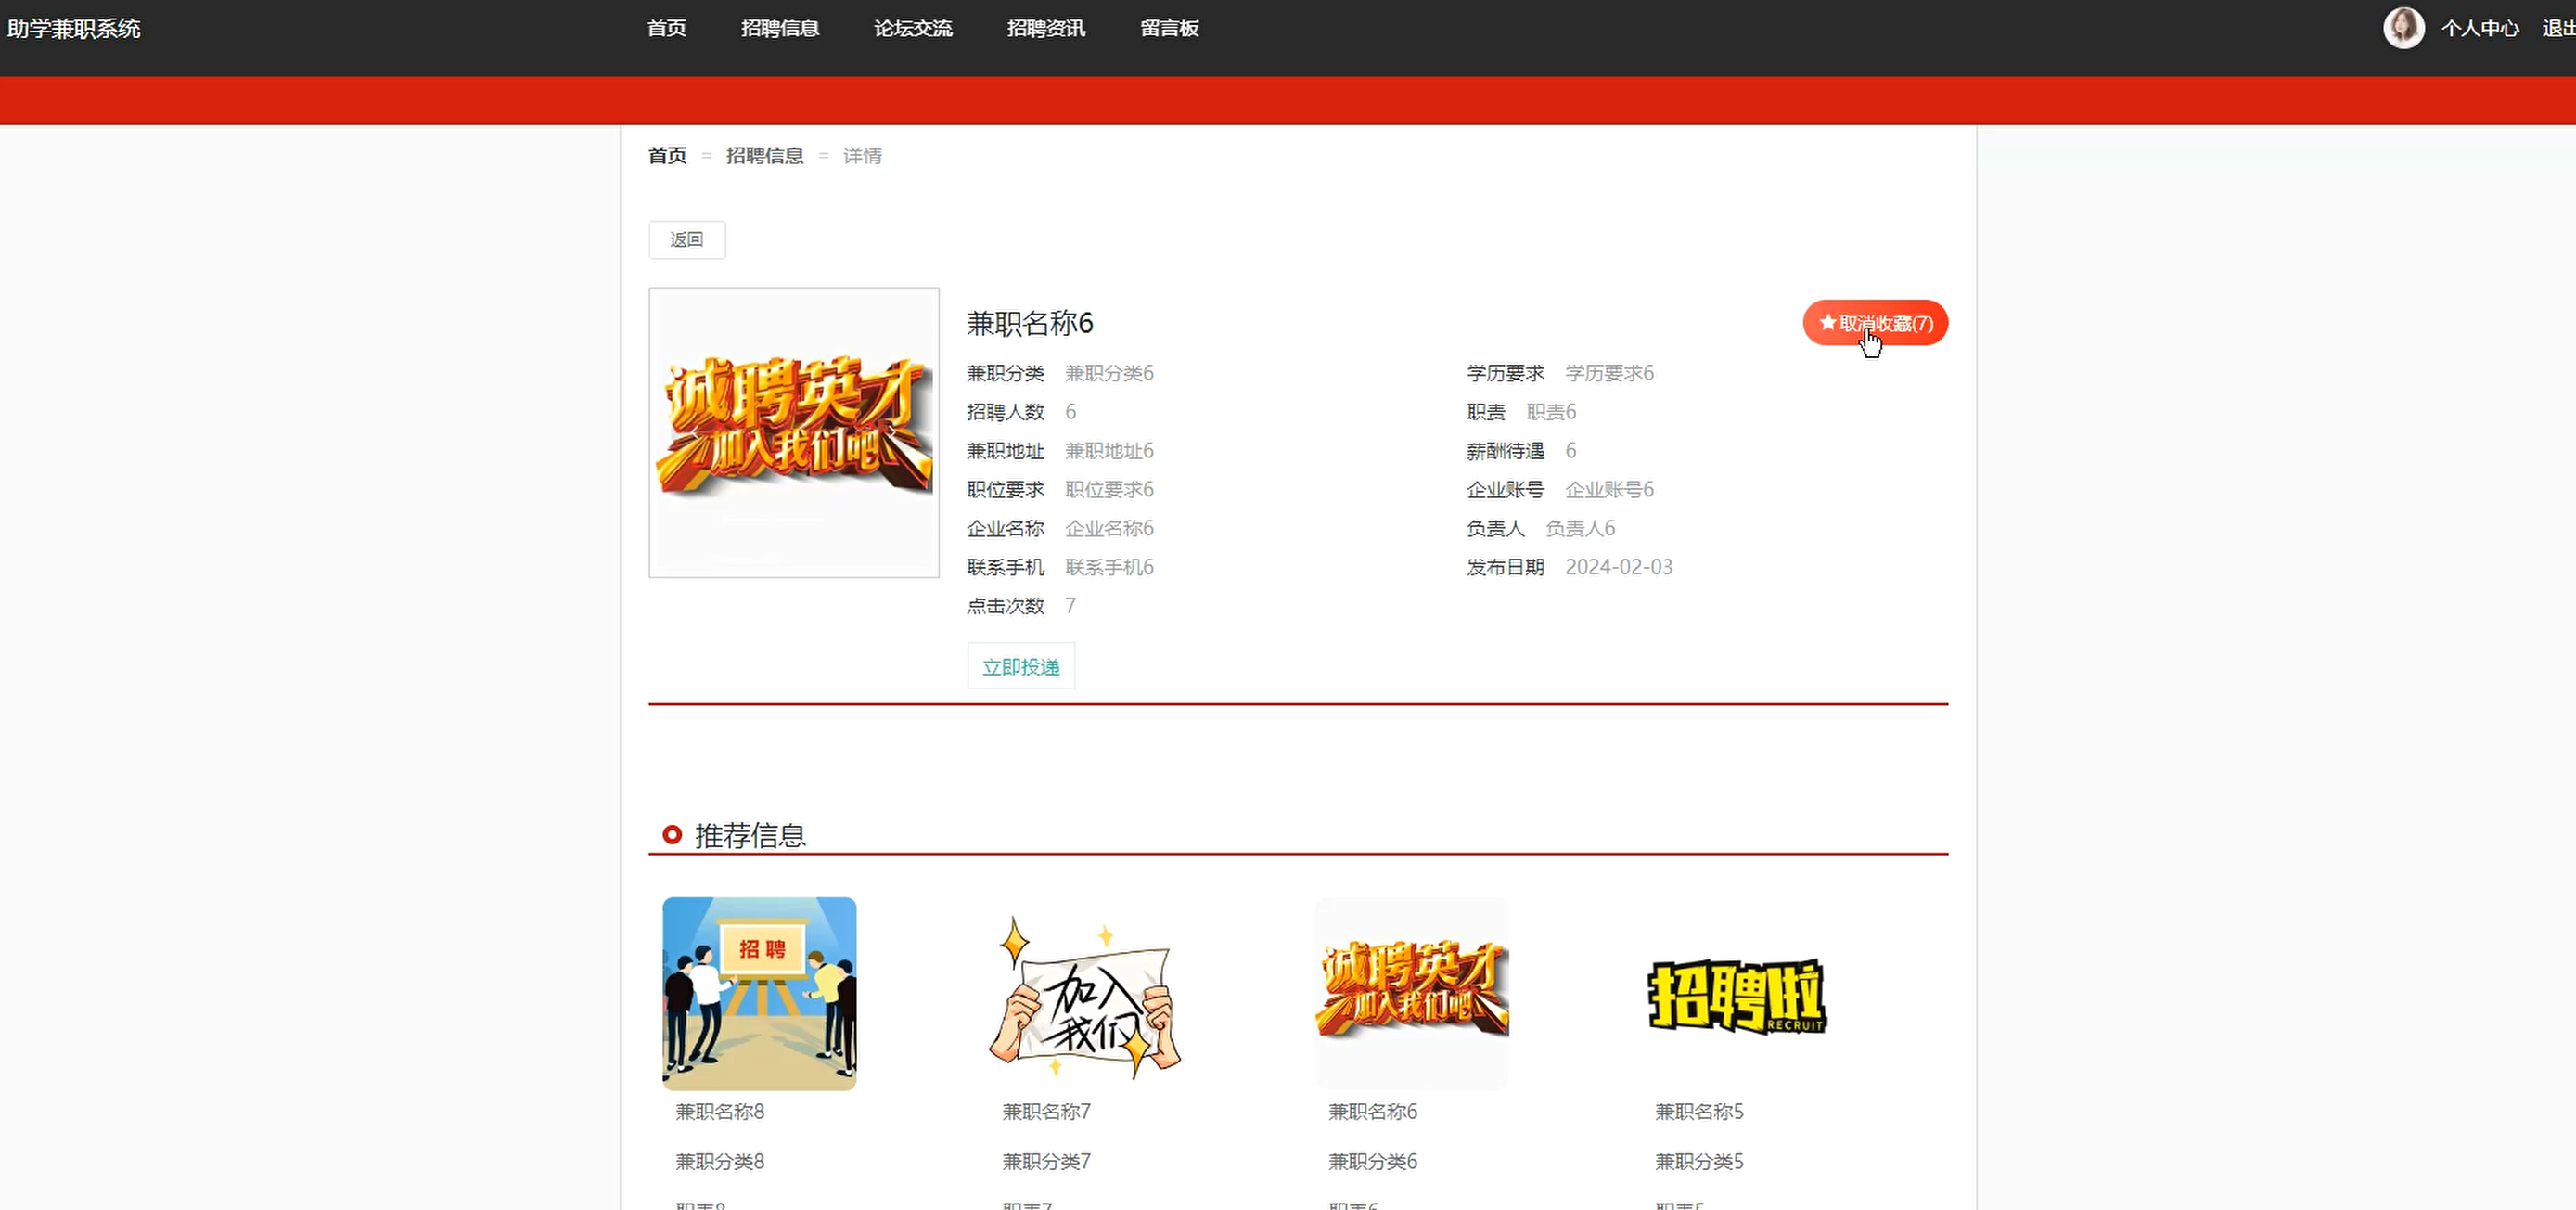The height and width of the screenshot is (1210, 2576).
Task: Click 招聘信息 in the breadcrumb
Action: click(765, 156)
